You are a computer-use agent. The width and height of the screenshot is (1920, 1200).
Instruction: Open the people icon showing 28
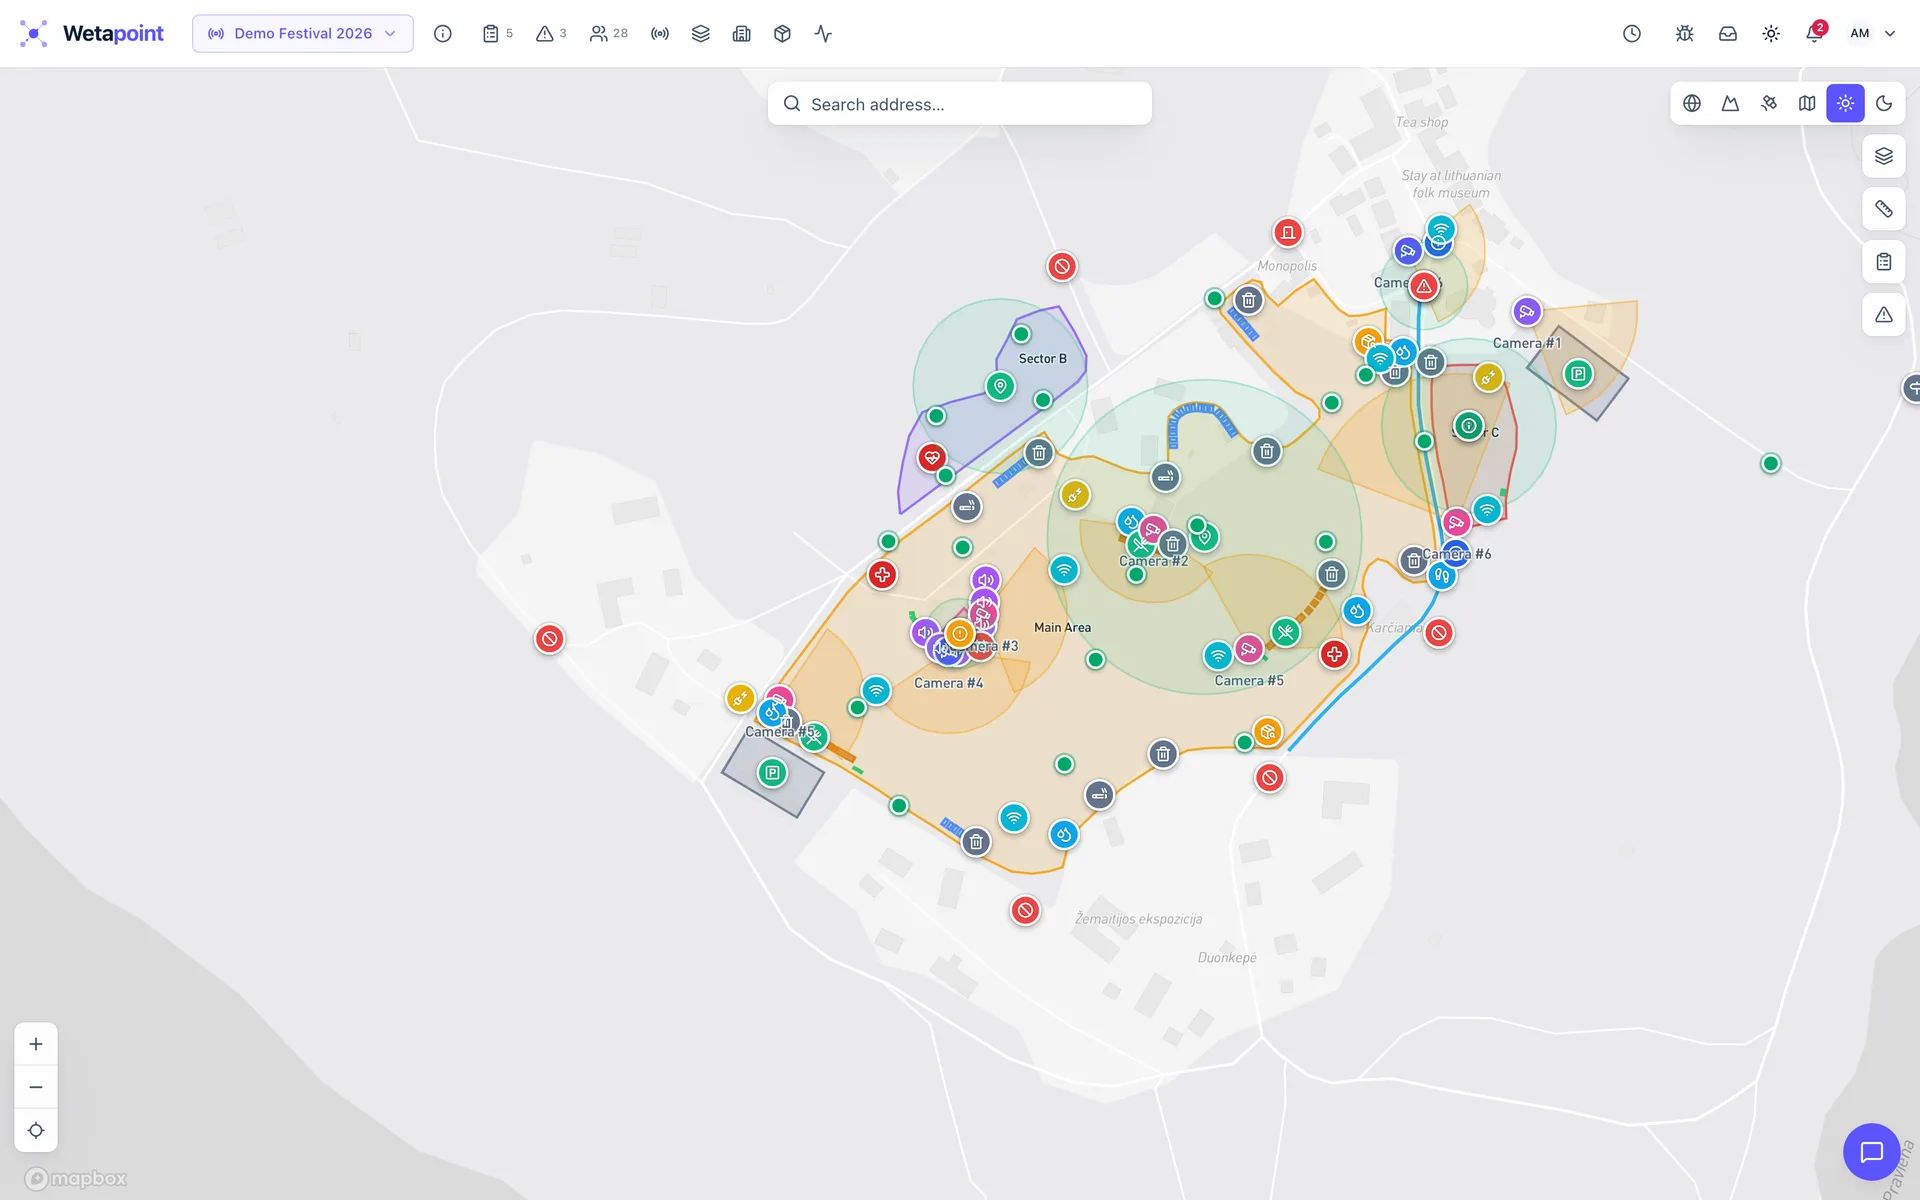(608, 33)
